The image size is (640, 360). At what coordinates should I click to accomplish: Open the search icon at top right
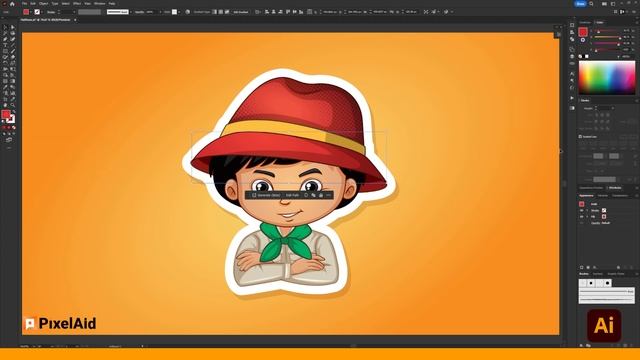tap(591, 4)
